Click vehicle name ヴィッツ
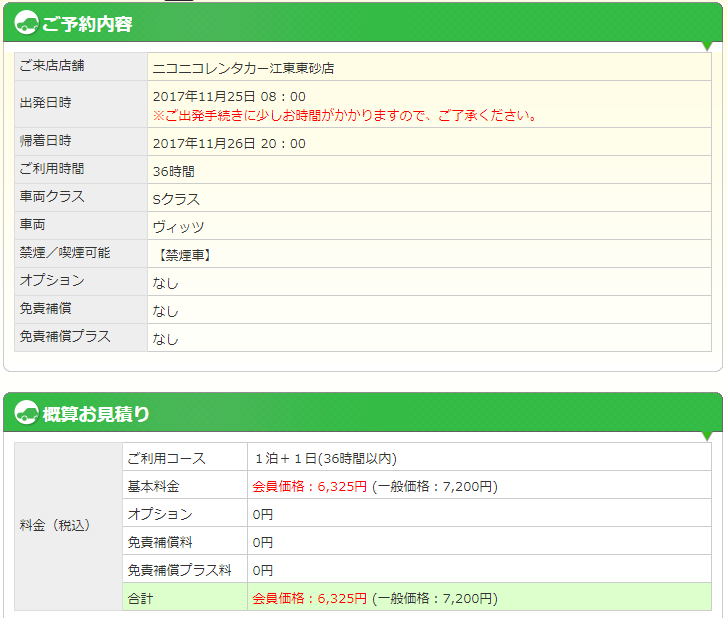The height and width of the screenshot is (618, 727). coord(179,227)
